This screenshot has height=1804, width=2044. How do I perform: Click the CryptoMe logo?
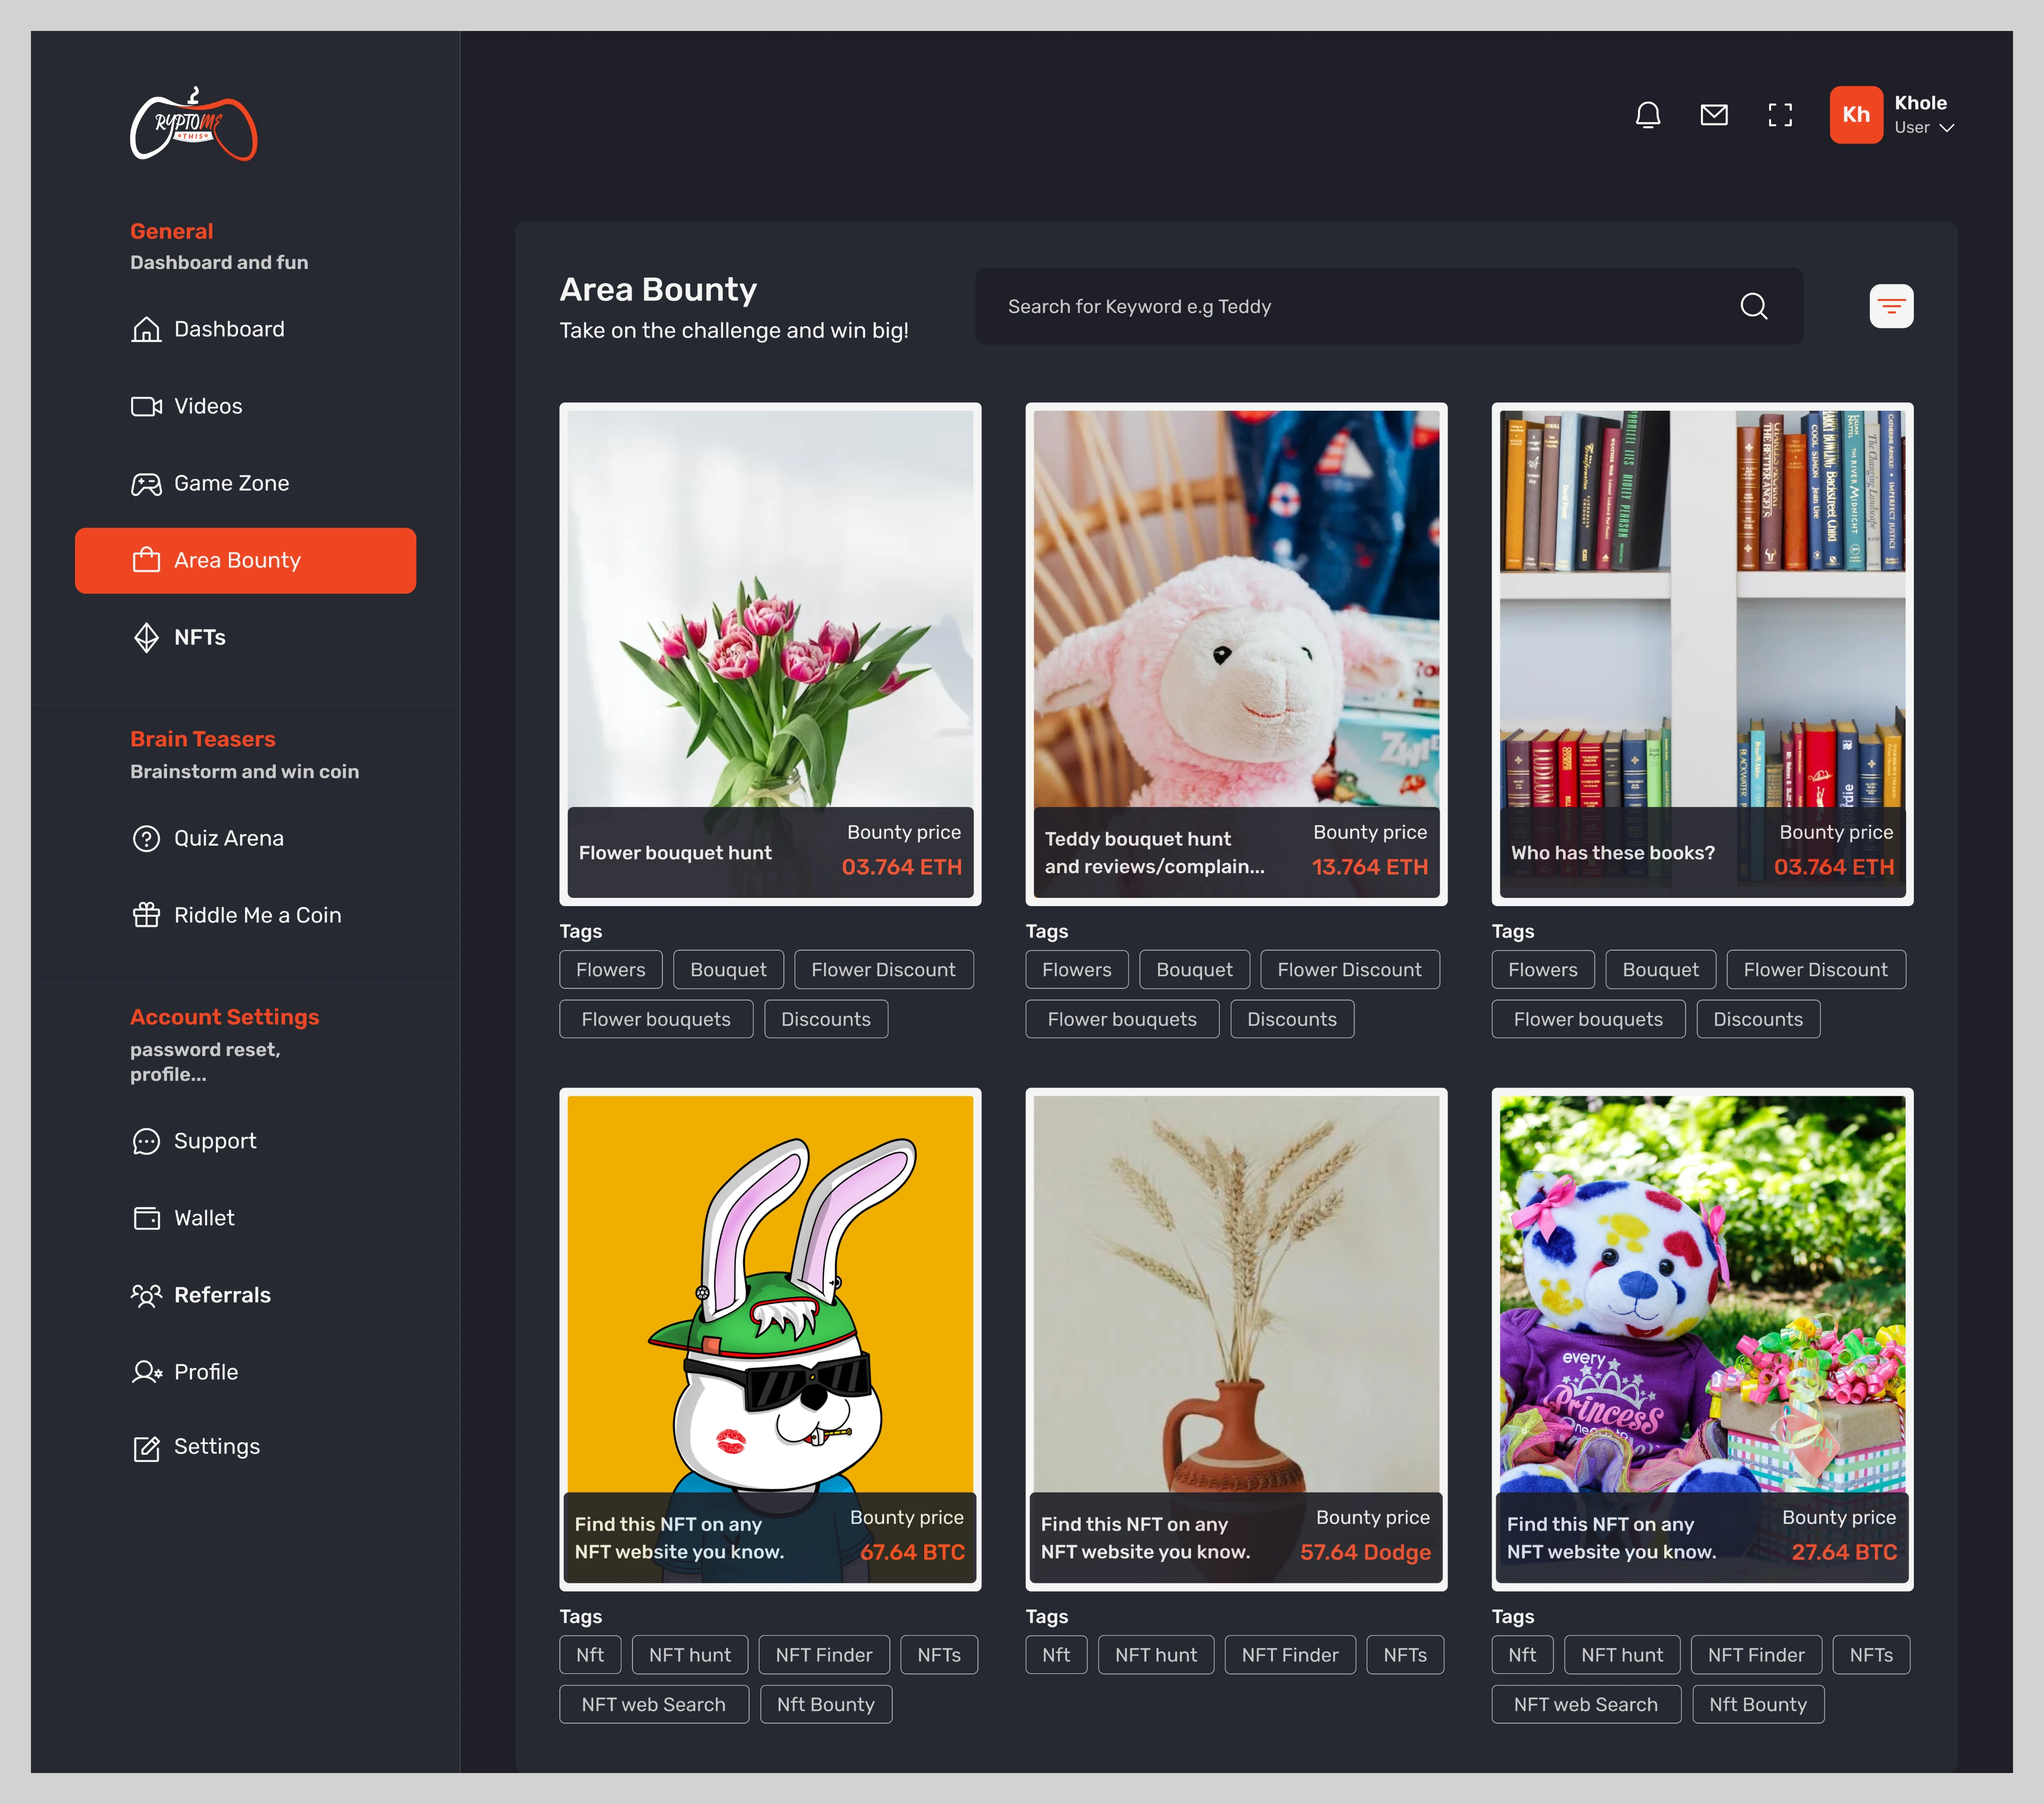pyautogui.click(x=193, y=125)
